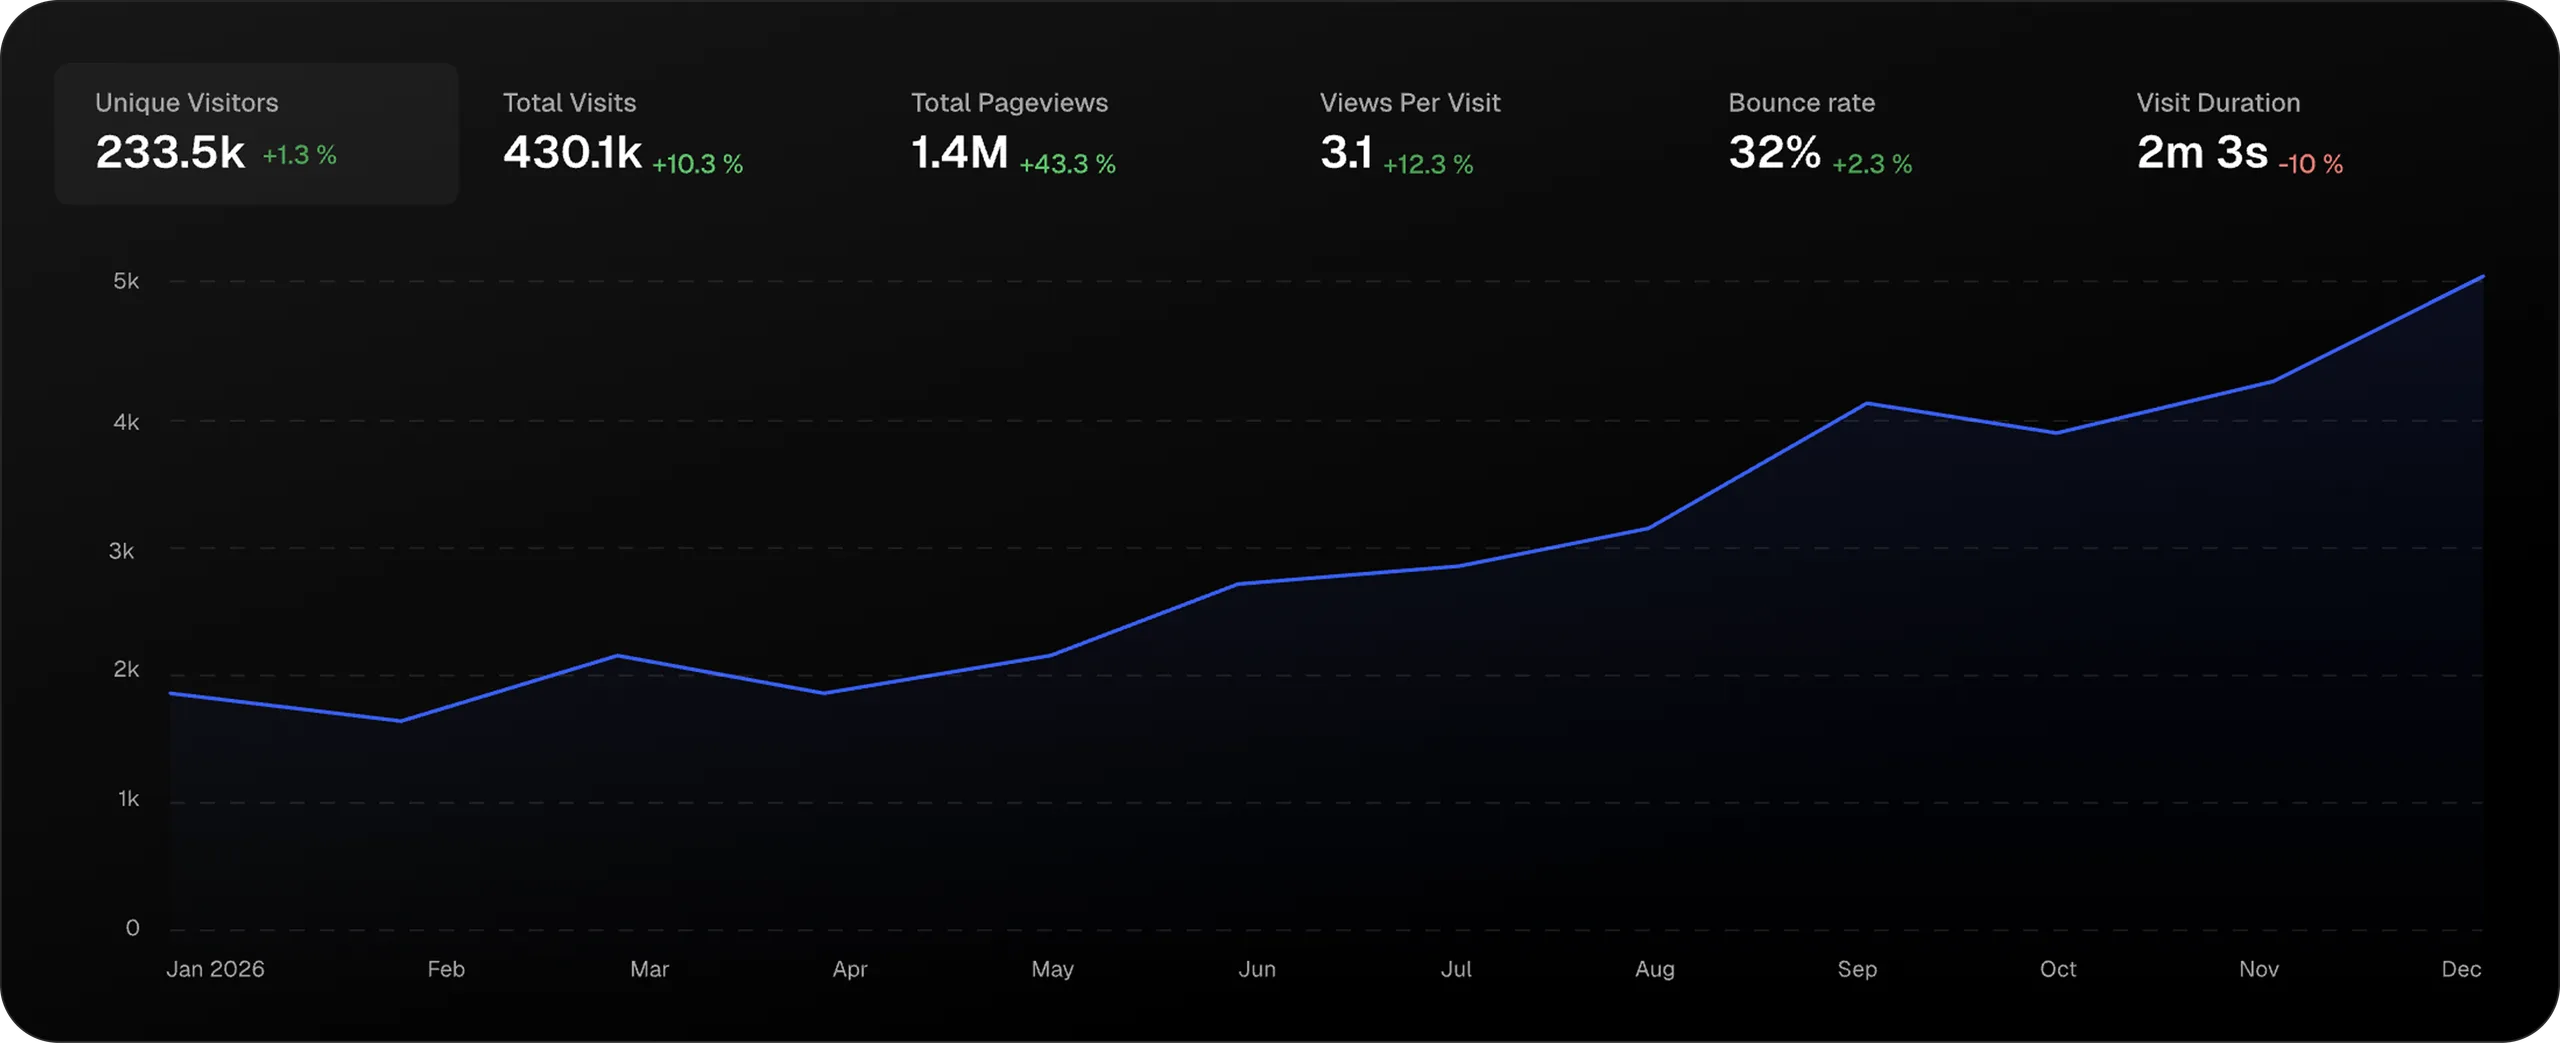Click the Feb month label
2560x1043 pixels.
(x=446, y=969)
